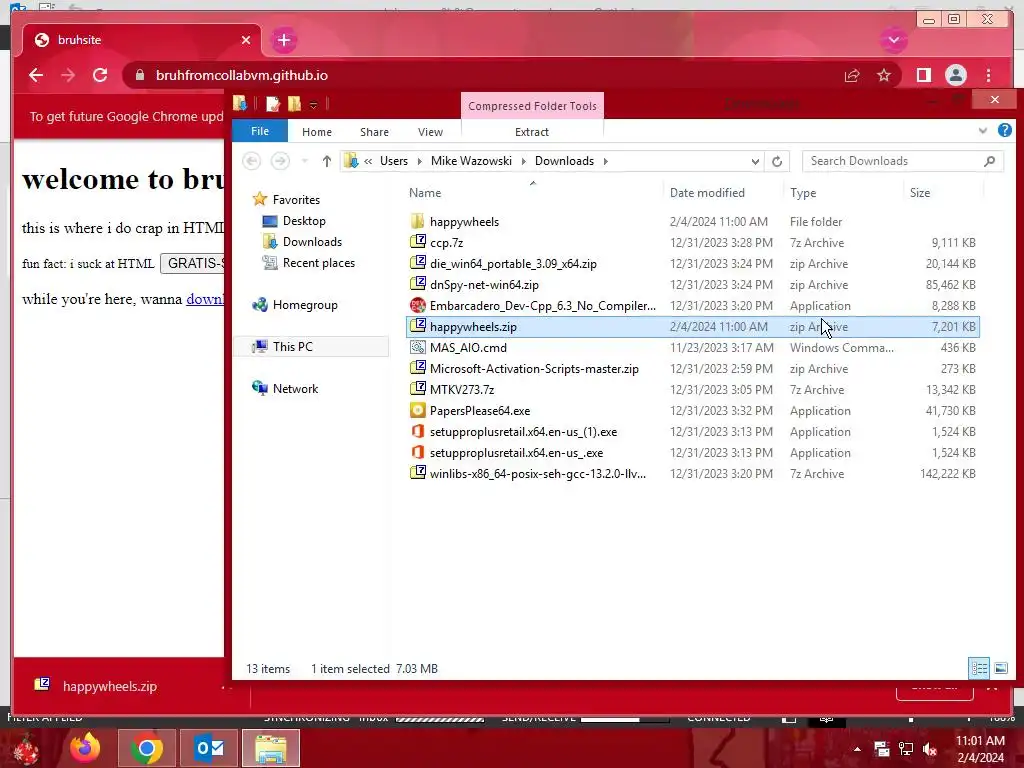Open Chrome share page icon
Screen dimensions: 1024x768
tap(852, 75)
